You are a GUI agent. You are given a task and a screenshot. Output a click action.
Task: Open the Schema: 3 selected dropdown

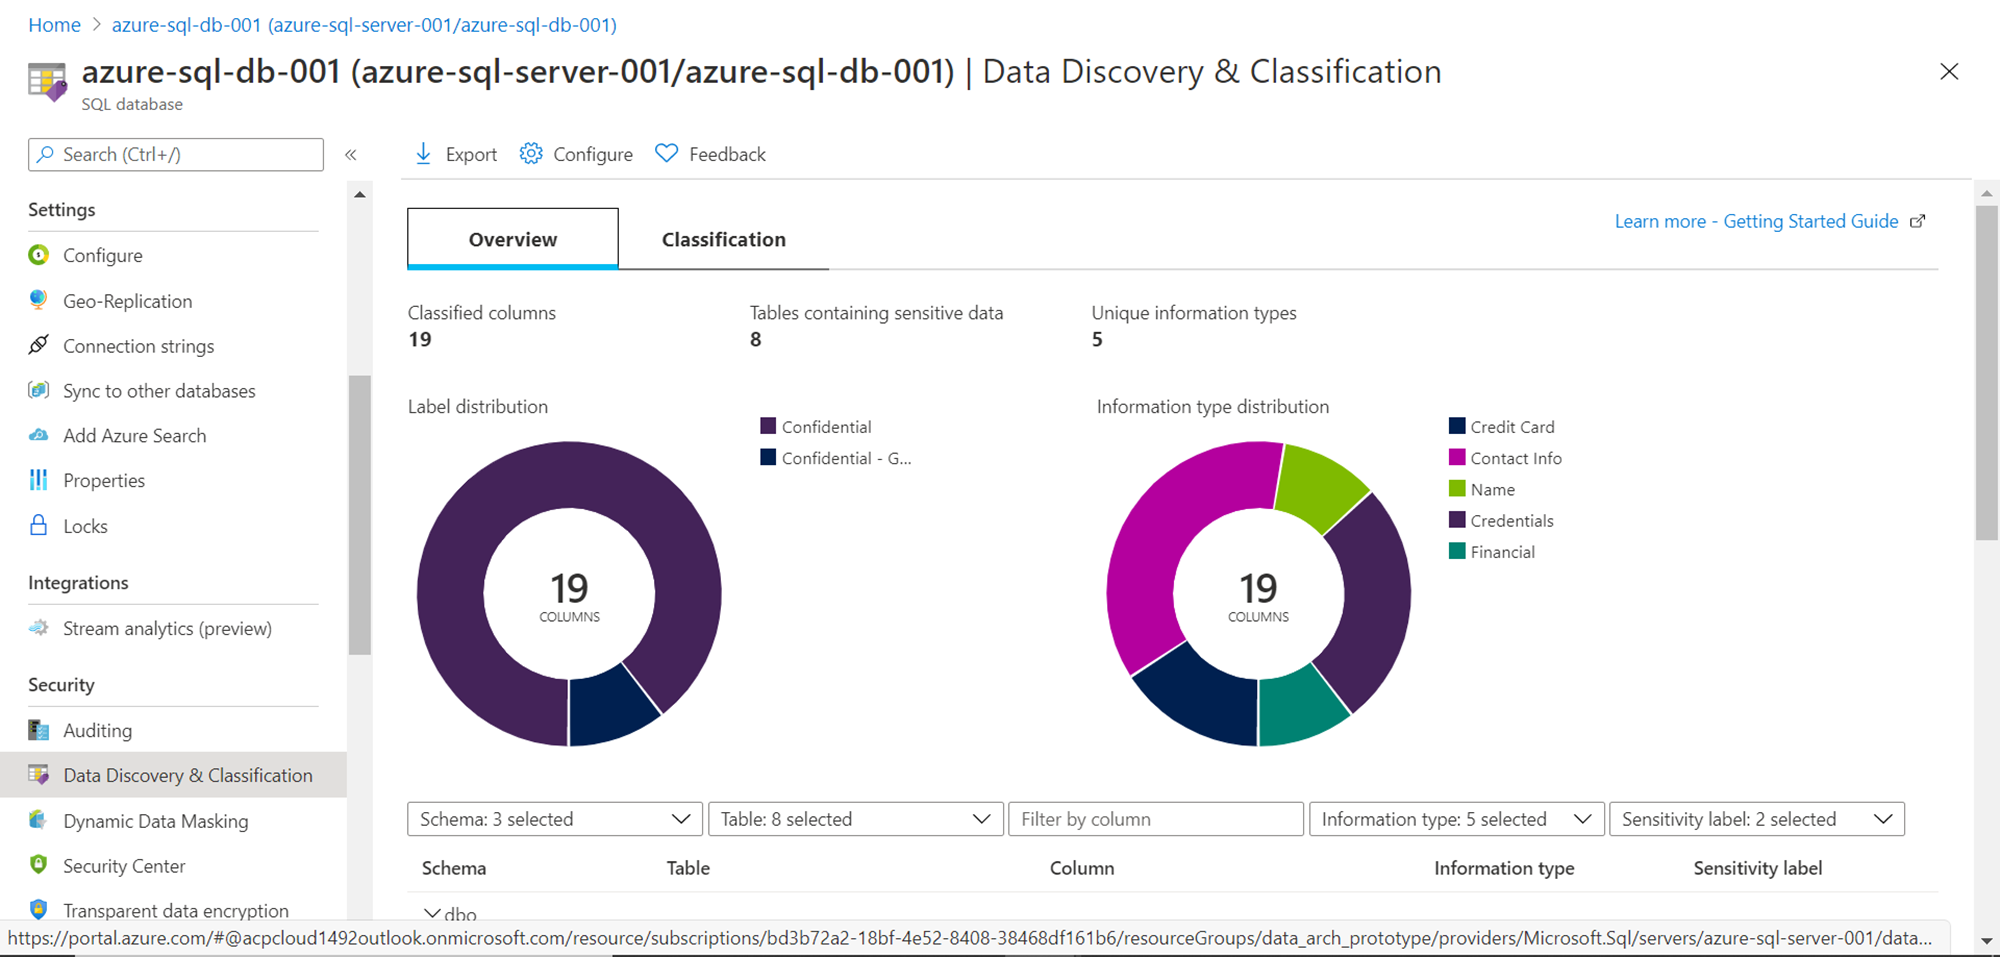pyautogui.click(x=555, y=819)
